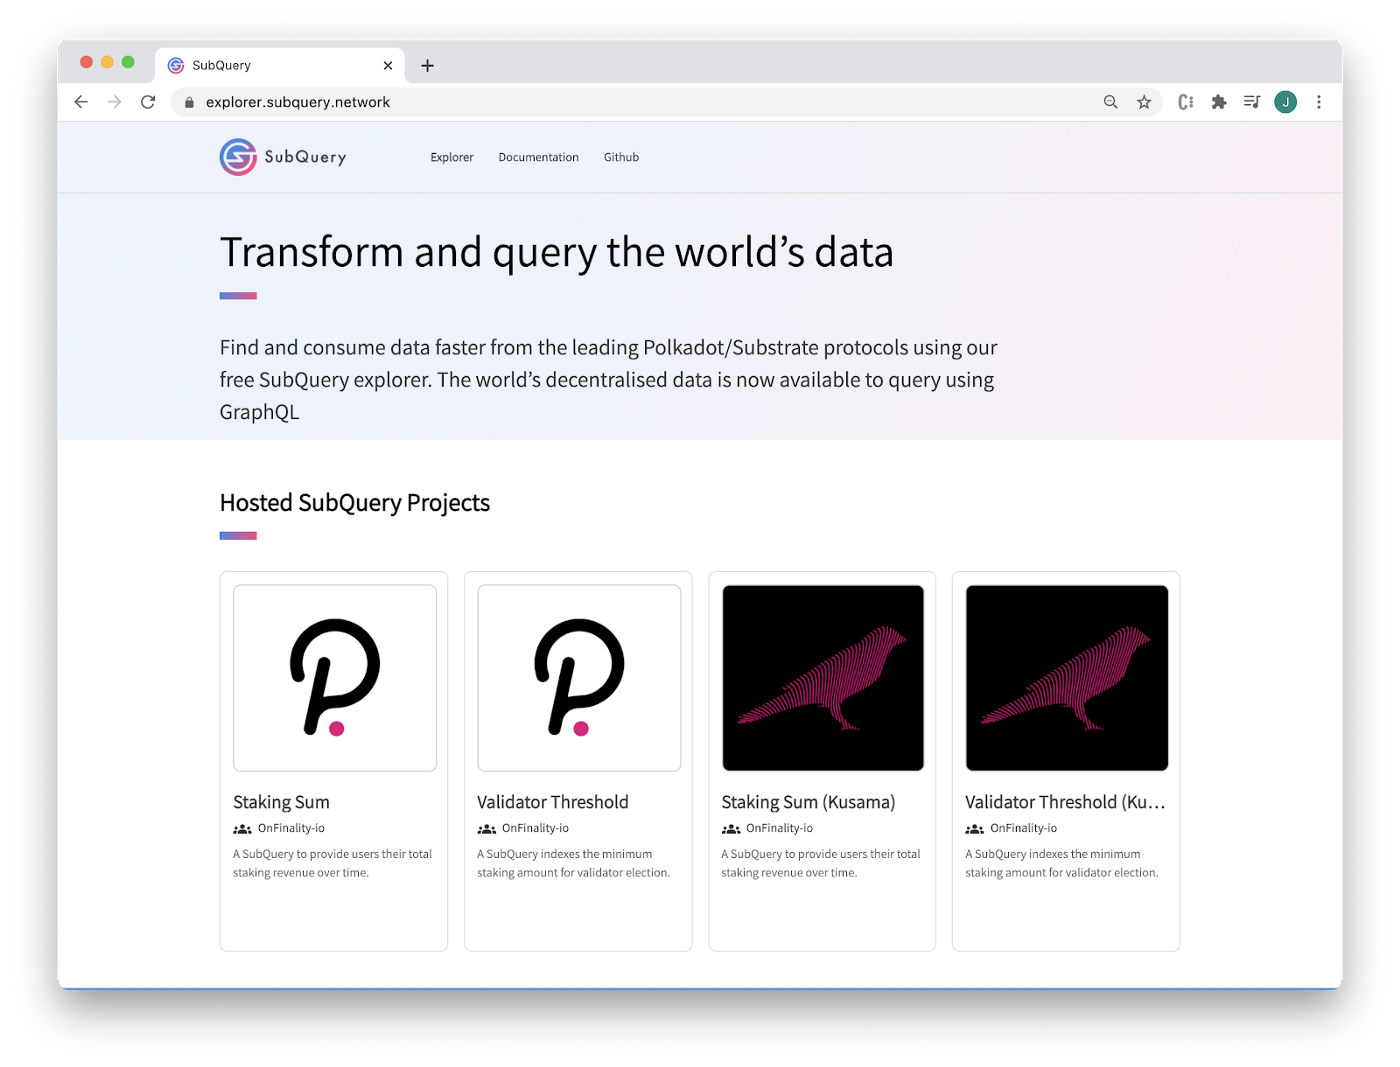Click the media control playlist icon
The image size is (1400, 1067).
coord(1252,102)
